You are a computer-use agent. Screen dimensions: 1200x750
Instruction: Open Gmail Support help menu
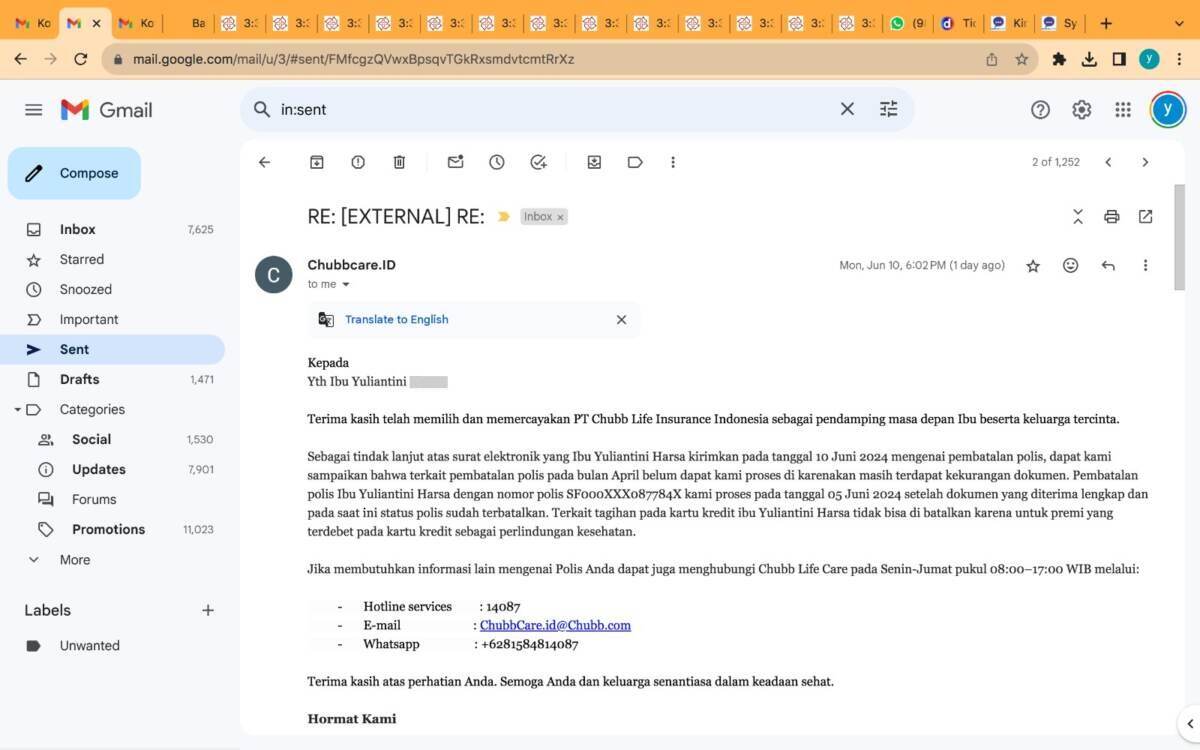click(1040, 110)
